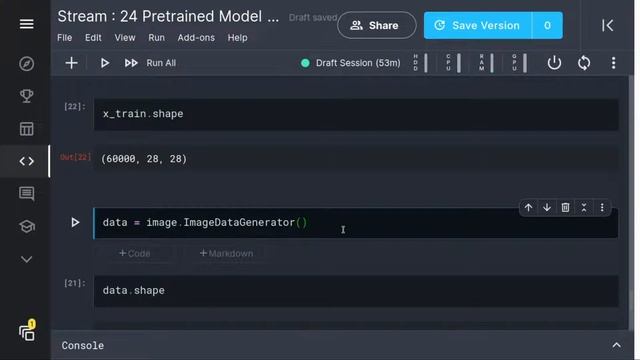Click the data.shape code cell
The width and height of the screenshot is (640, 360).
click(356, 291)
